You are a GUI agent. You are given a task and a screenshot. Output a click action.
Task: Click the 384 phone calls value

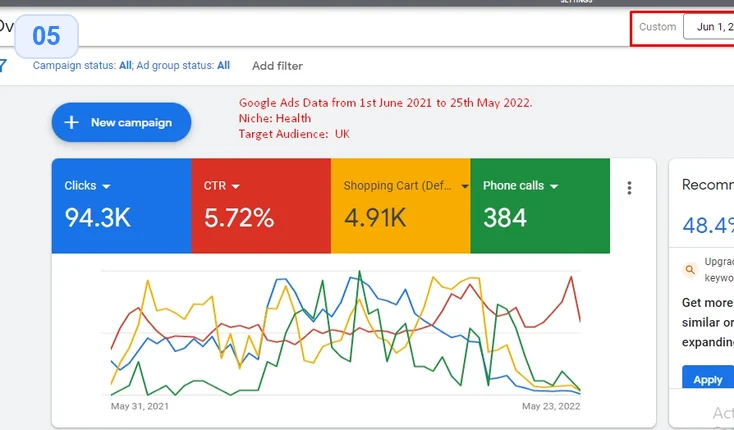(x=505, y=218)
